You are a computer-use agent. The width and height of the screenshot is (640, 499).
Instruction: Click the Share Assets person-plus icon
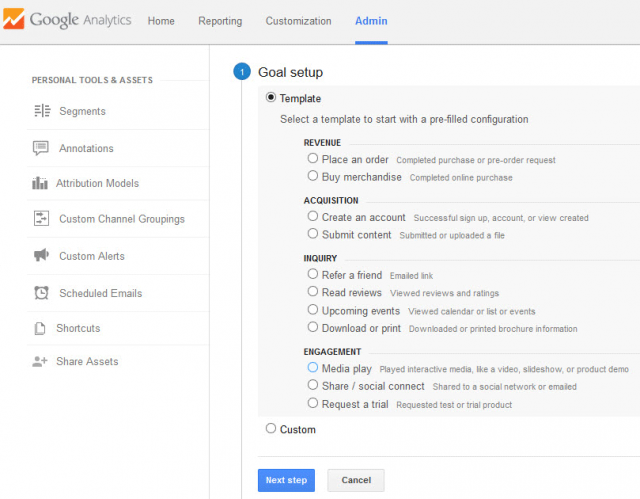[x=40, y=361]
